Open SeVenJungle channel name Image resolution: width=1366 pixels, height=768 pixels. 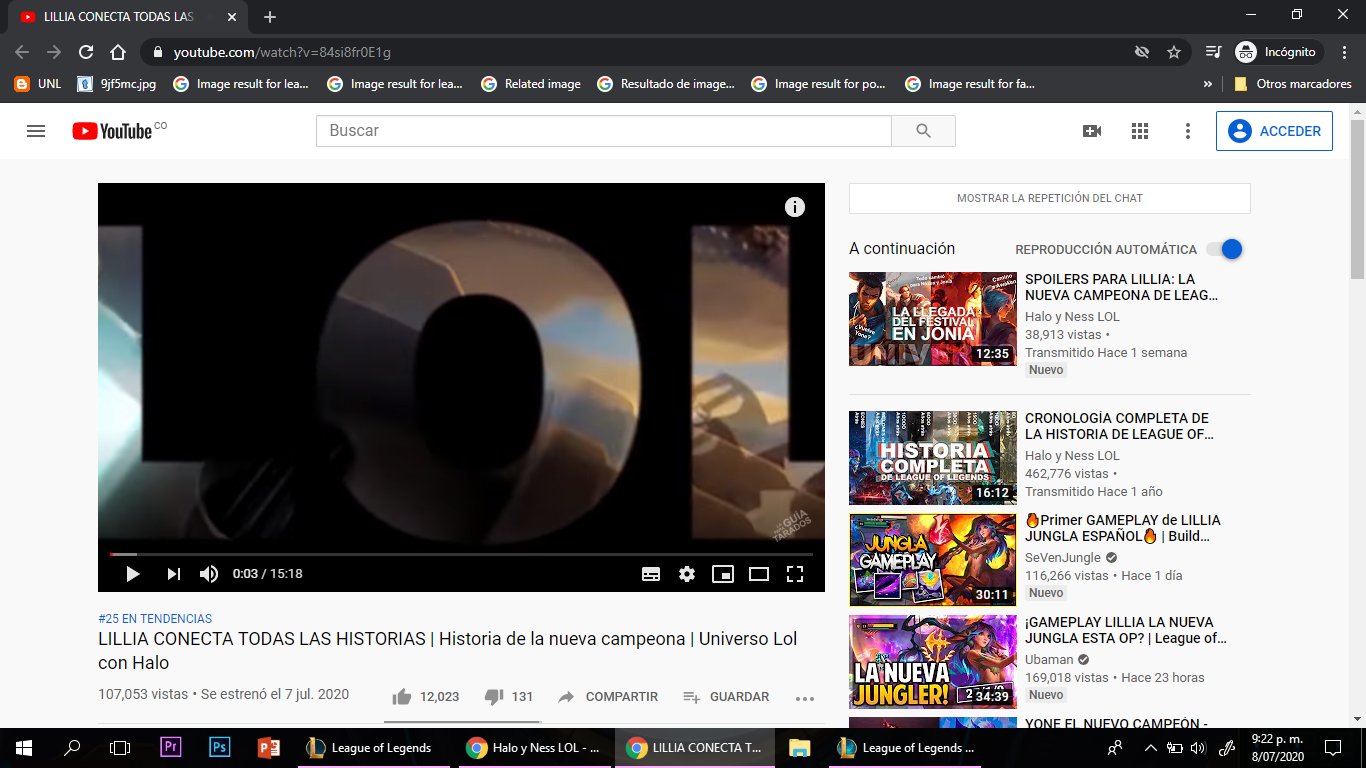coord(1063,558)
